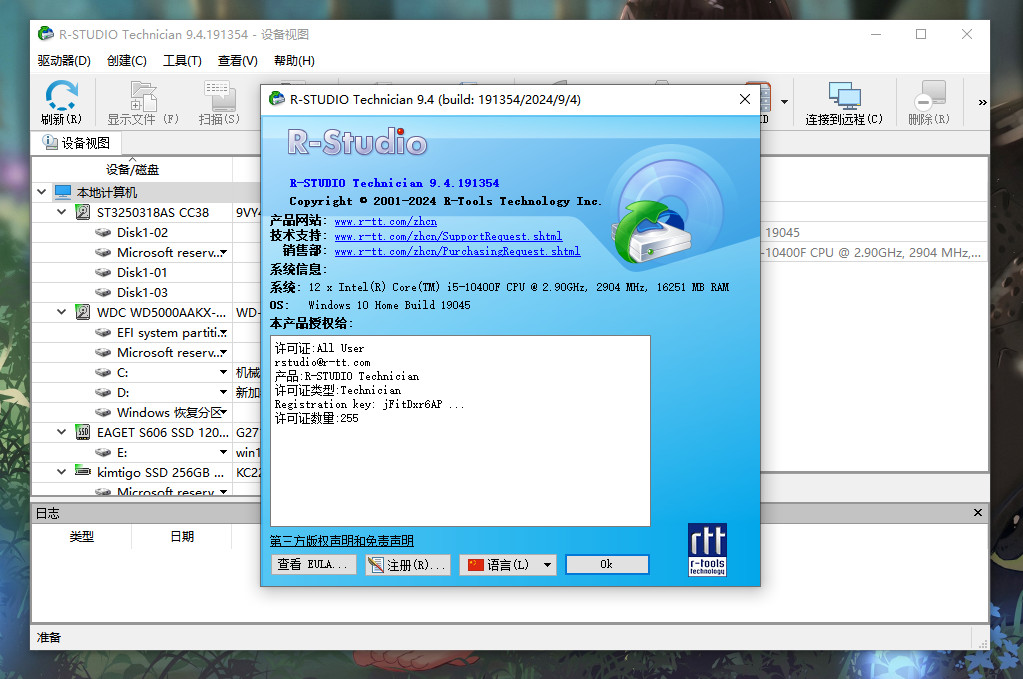1023x679 pixels.
Task: Click the 准备 status bar text
Action: coord(49,637)
